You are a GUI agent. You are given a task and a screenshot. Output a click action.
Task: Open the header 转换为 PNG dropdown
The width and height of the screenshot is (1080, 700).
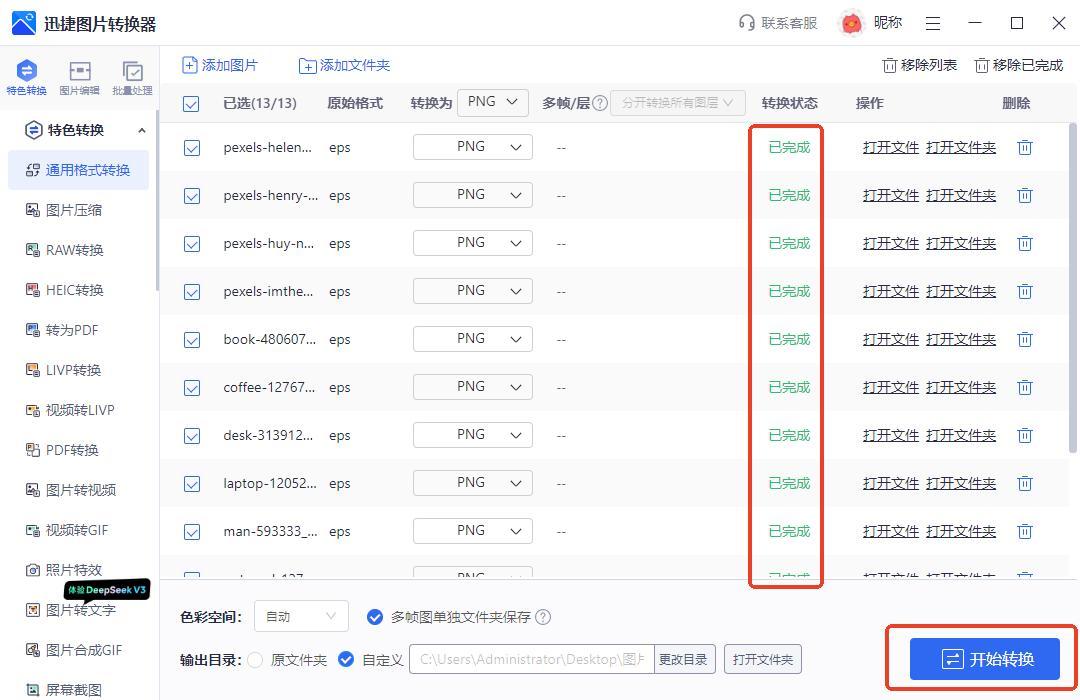pyautogui.click(x=492, y=102)
